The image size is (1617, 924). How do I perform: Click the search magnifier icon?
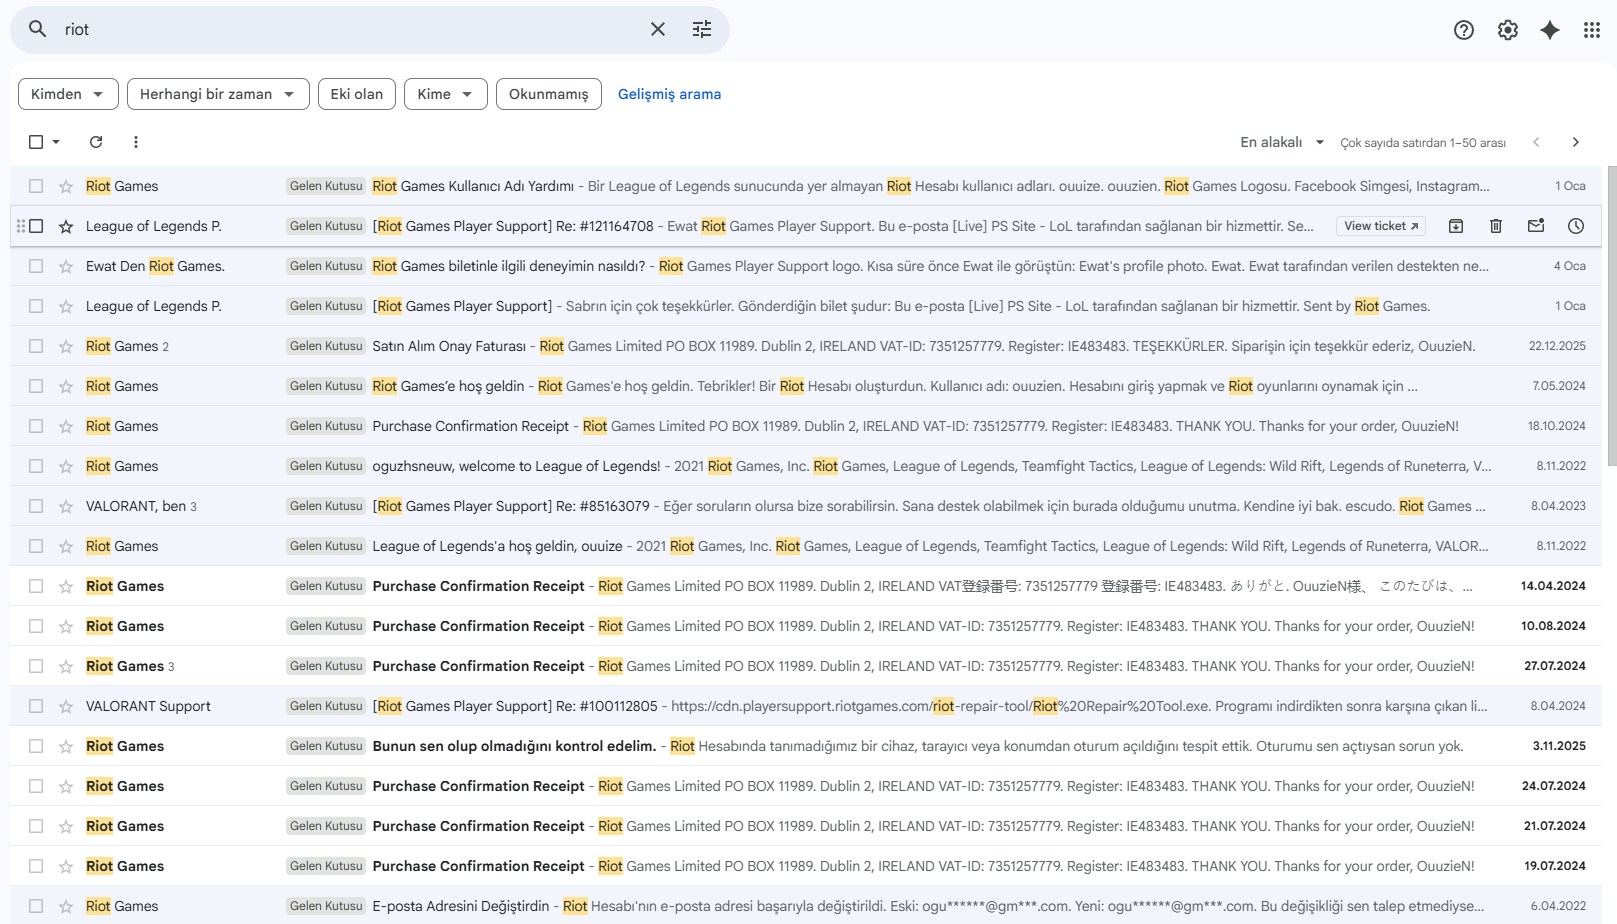click(37, 29)
